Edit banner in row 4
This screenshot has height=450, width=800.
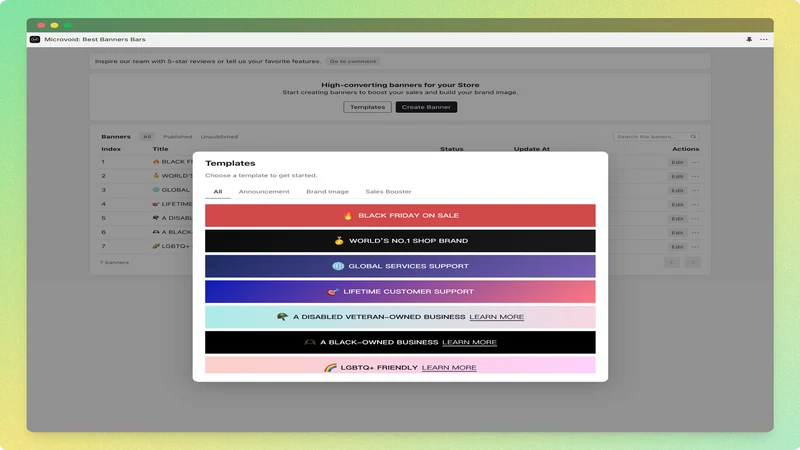[677, 205]
